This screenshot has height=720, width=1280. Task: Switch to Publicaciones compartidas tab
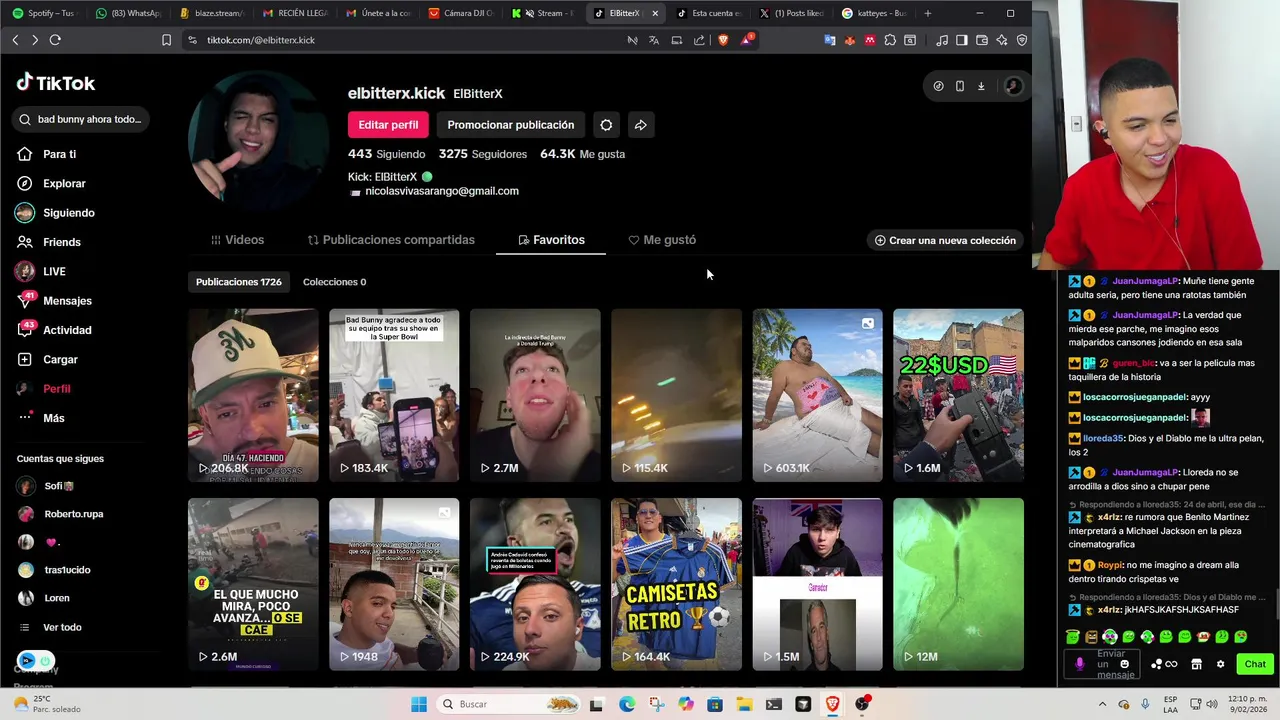[x=391, y=240]
